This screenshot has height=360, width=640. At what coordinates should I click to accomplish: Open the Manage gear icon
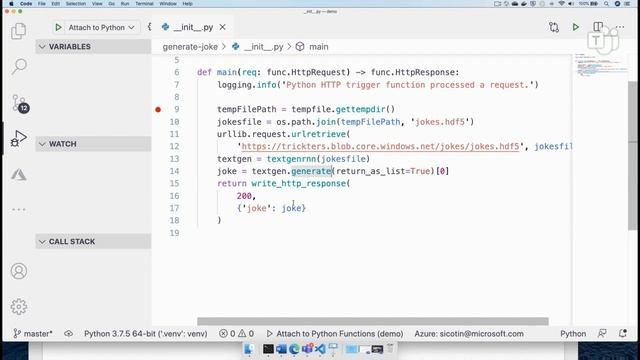[x=19, y=307]
